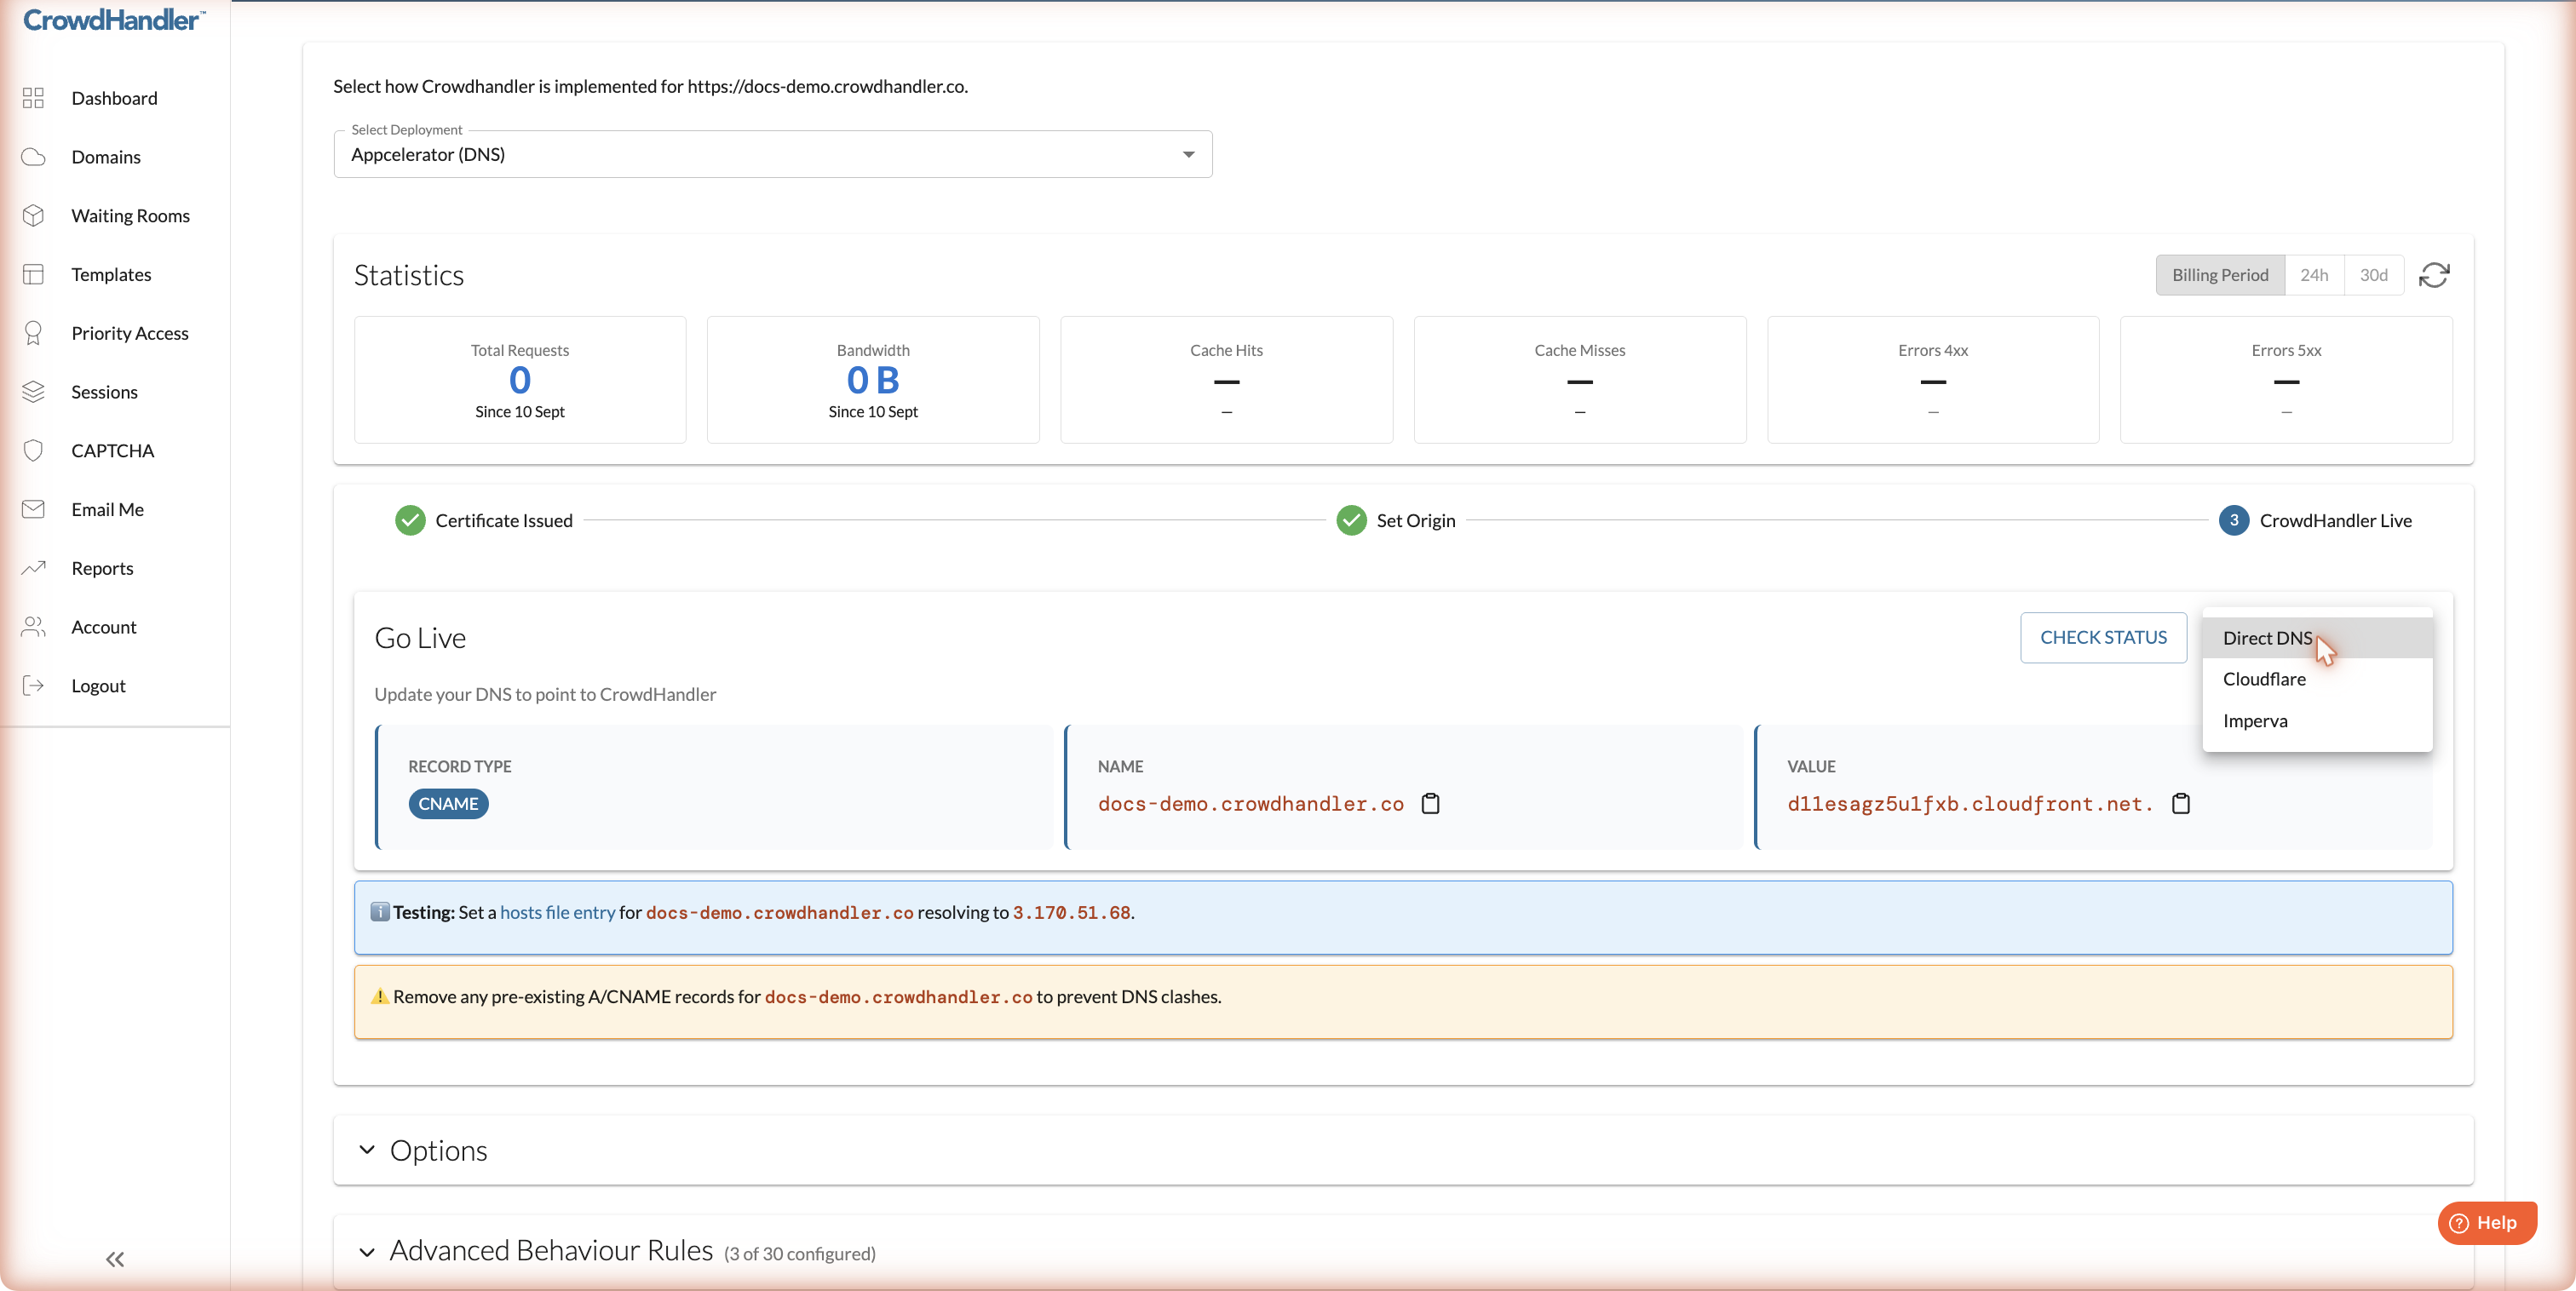Click the 3.170.51.68 IP address text
This screenshot has height=1291, width=2576.
(1071, 913)
